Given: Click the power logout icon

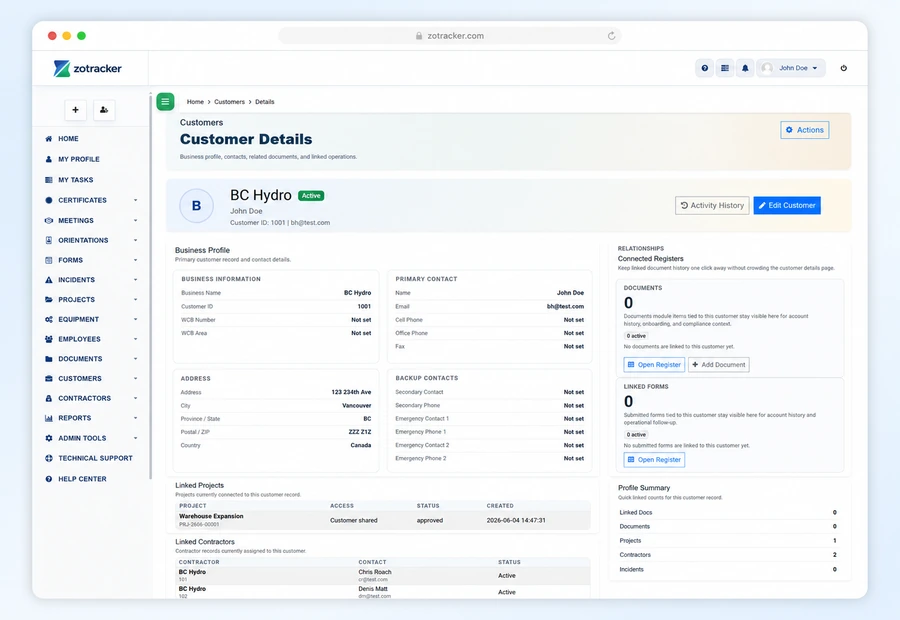Looking at the screenshot, I should click(x=843, y=68).
